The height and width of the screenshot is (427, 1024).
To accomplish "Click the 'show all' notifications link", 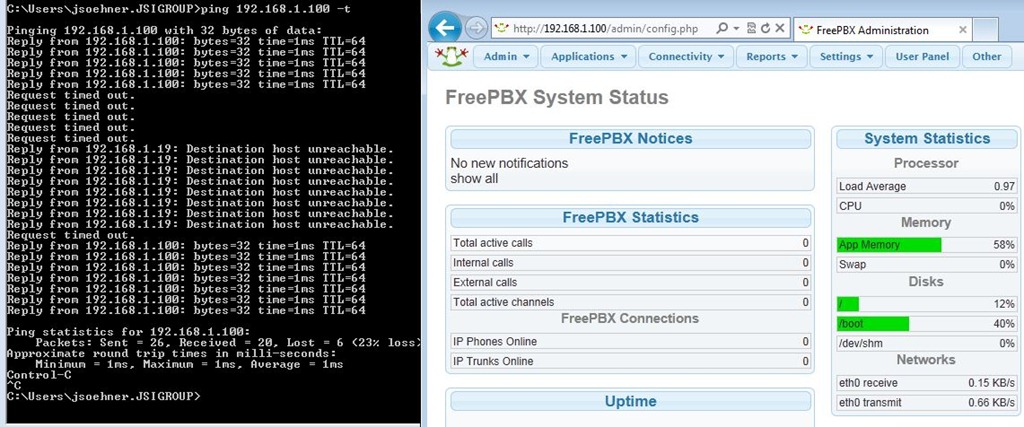I will tap(474, 179).
